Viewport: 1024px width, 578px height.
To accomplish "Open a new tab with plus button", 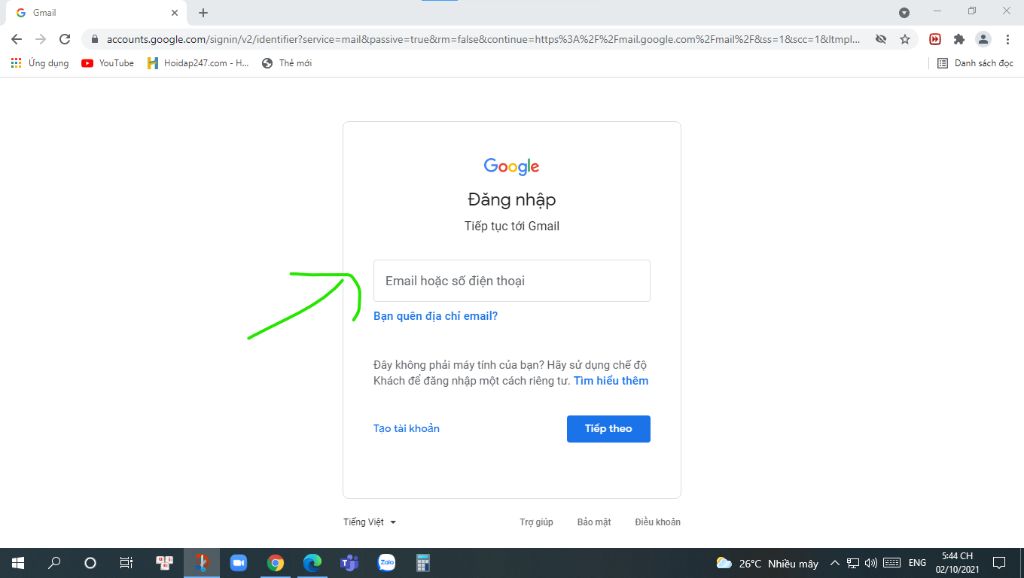I will pos(203,12).
